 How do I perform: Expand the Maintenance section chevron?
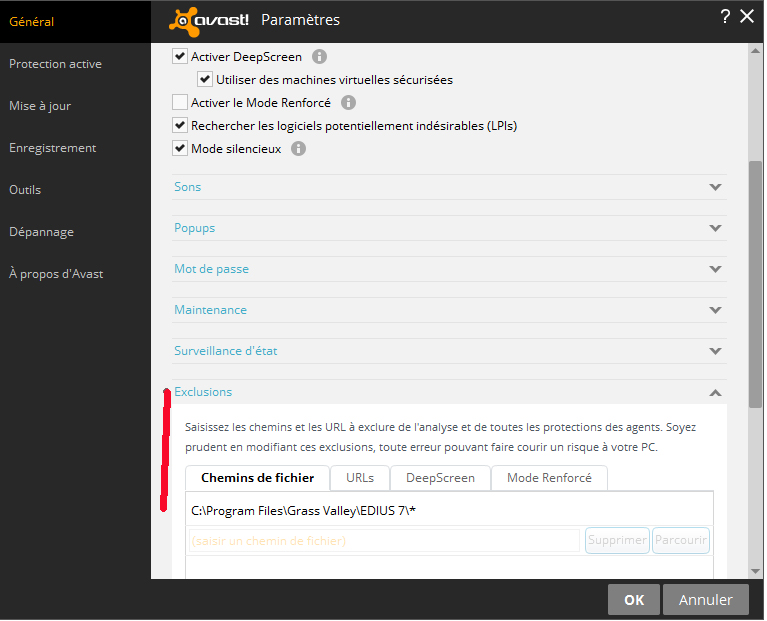[x=717, y=310]
